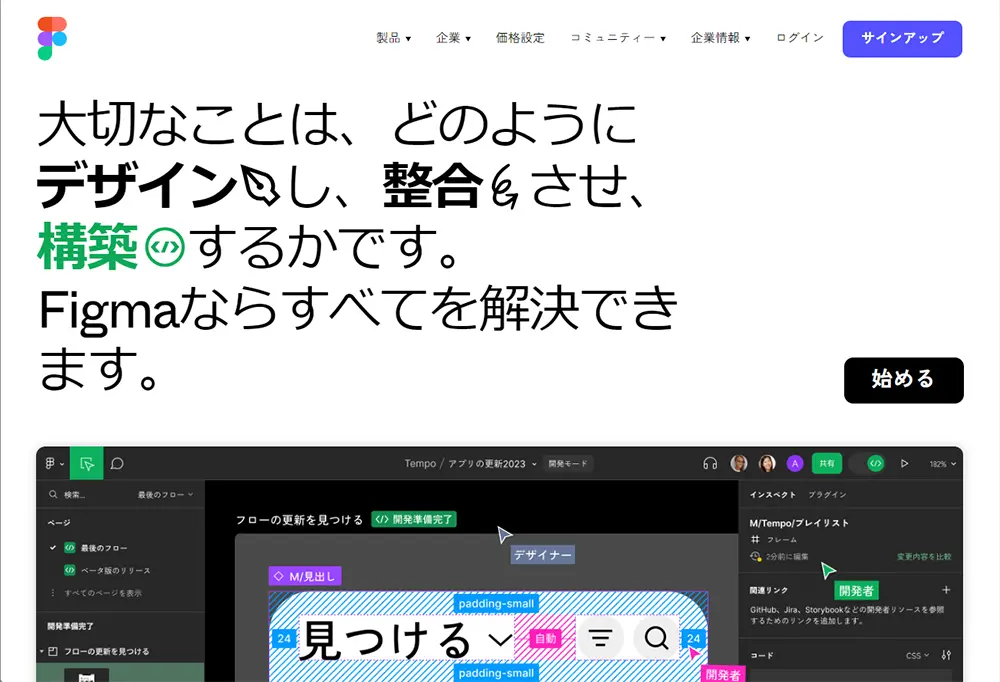Click the upper padding-small label
This screenshot has height=682, width=1000.
pyautogui.click(x=496, y=604)
